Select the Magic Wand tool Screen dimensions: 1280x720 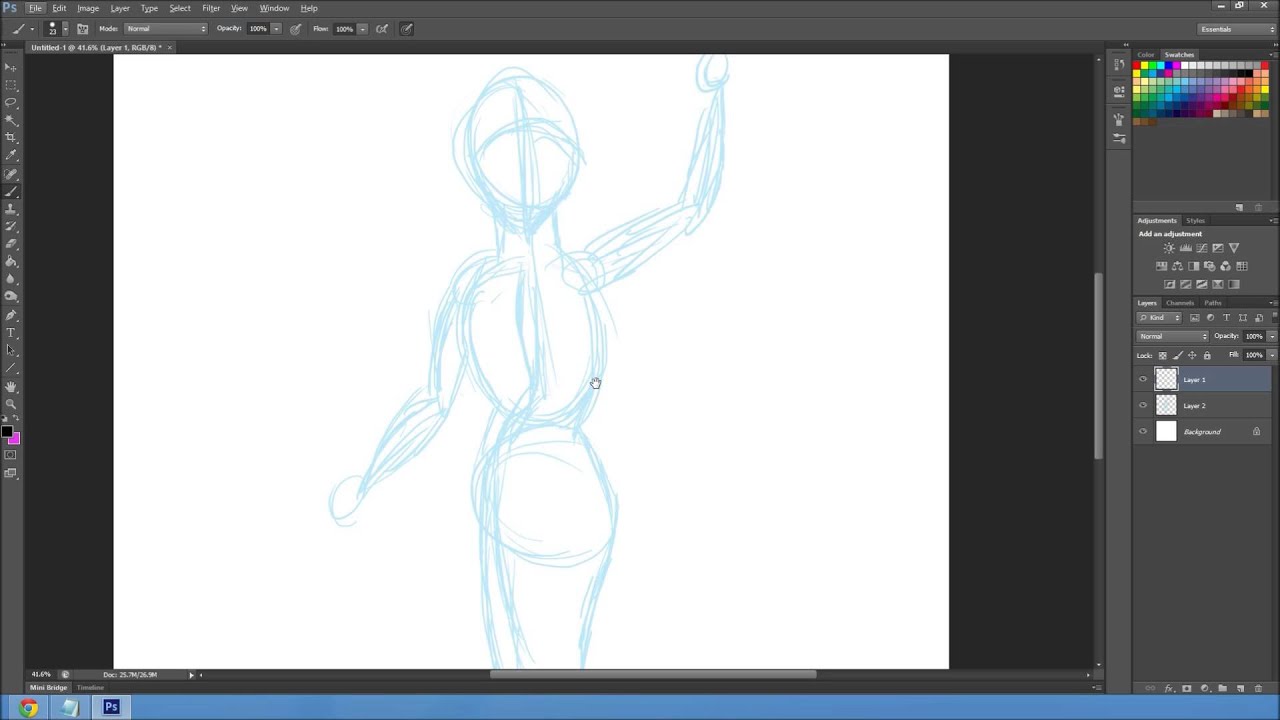[x=11, y=120]
